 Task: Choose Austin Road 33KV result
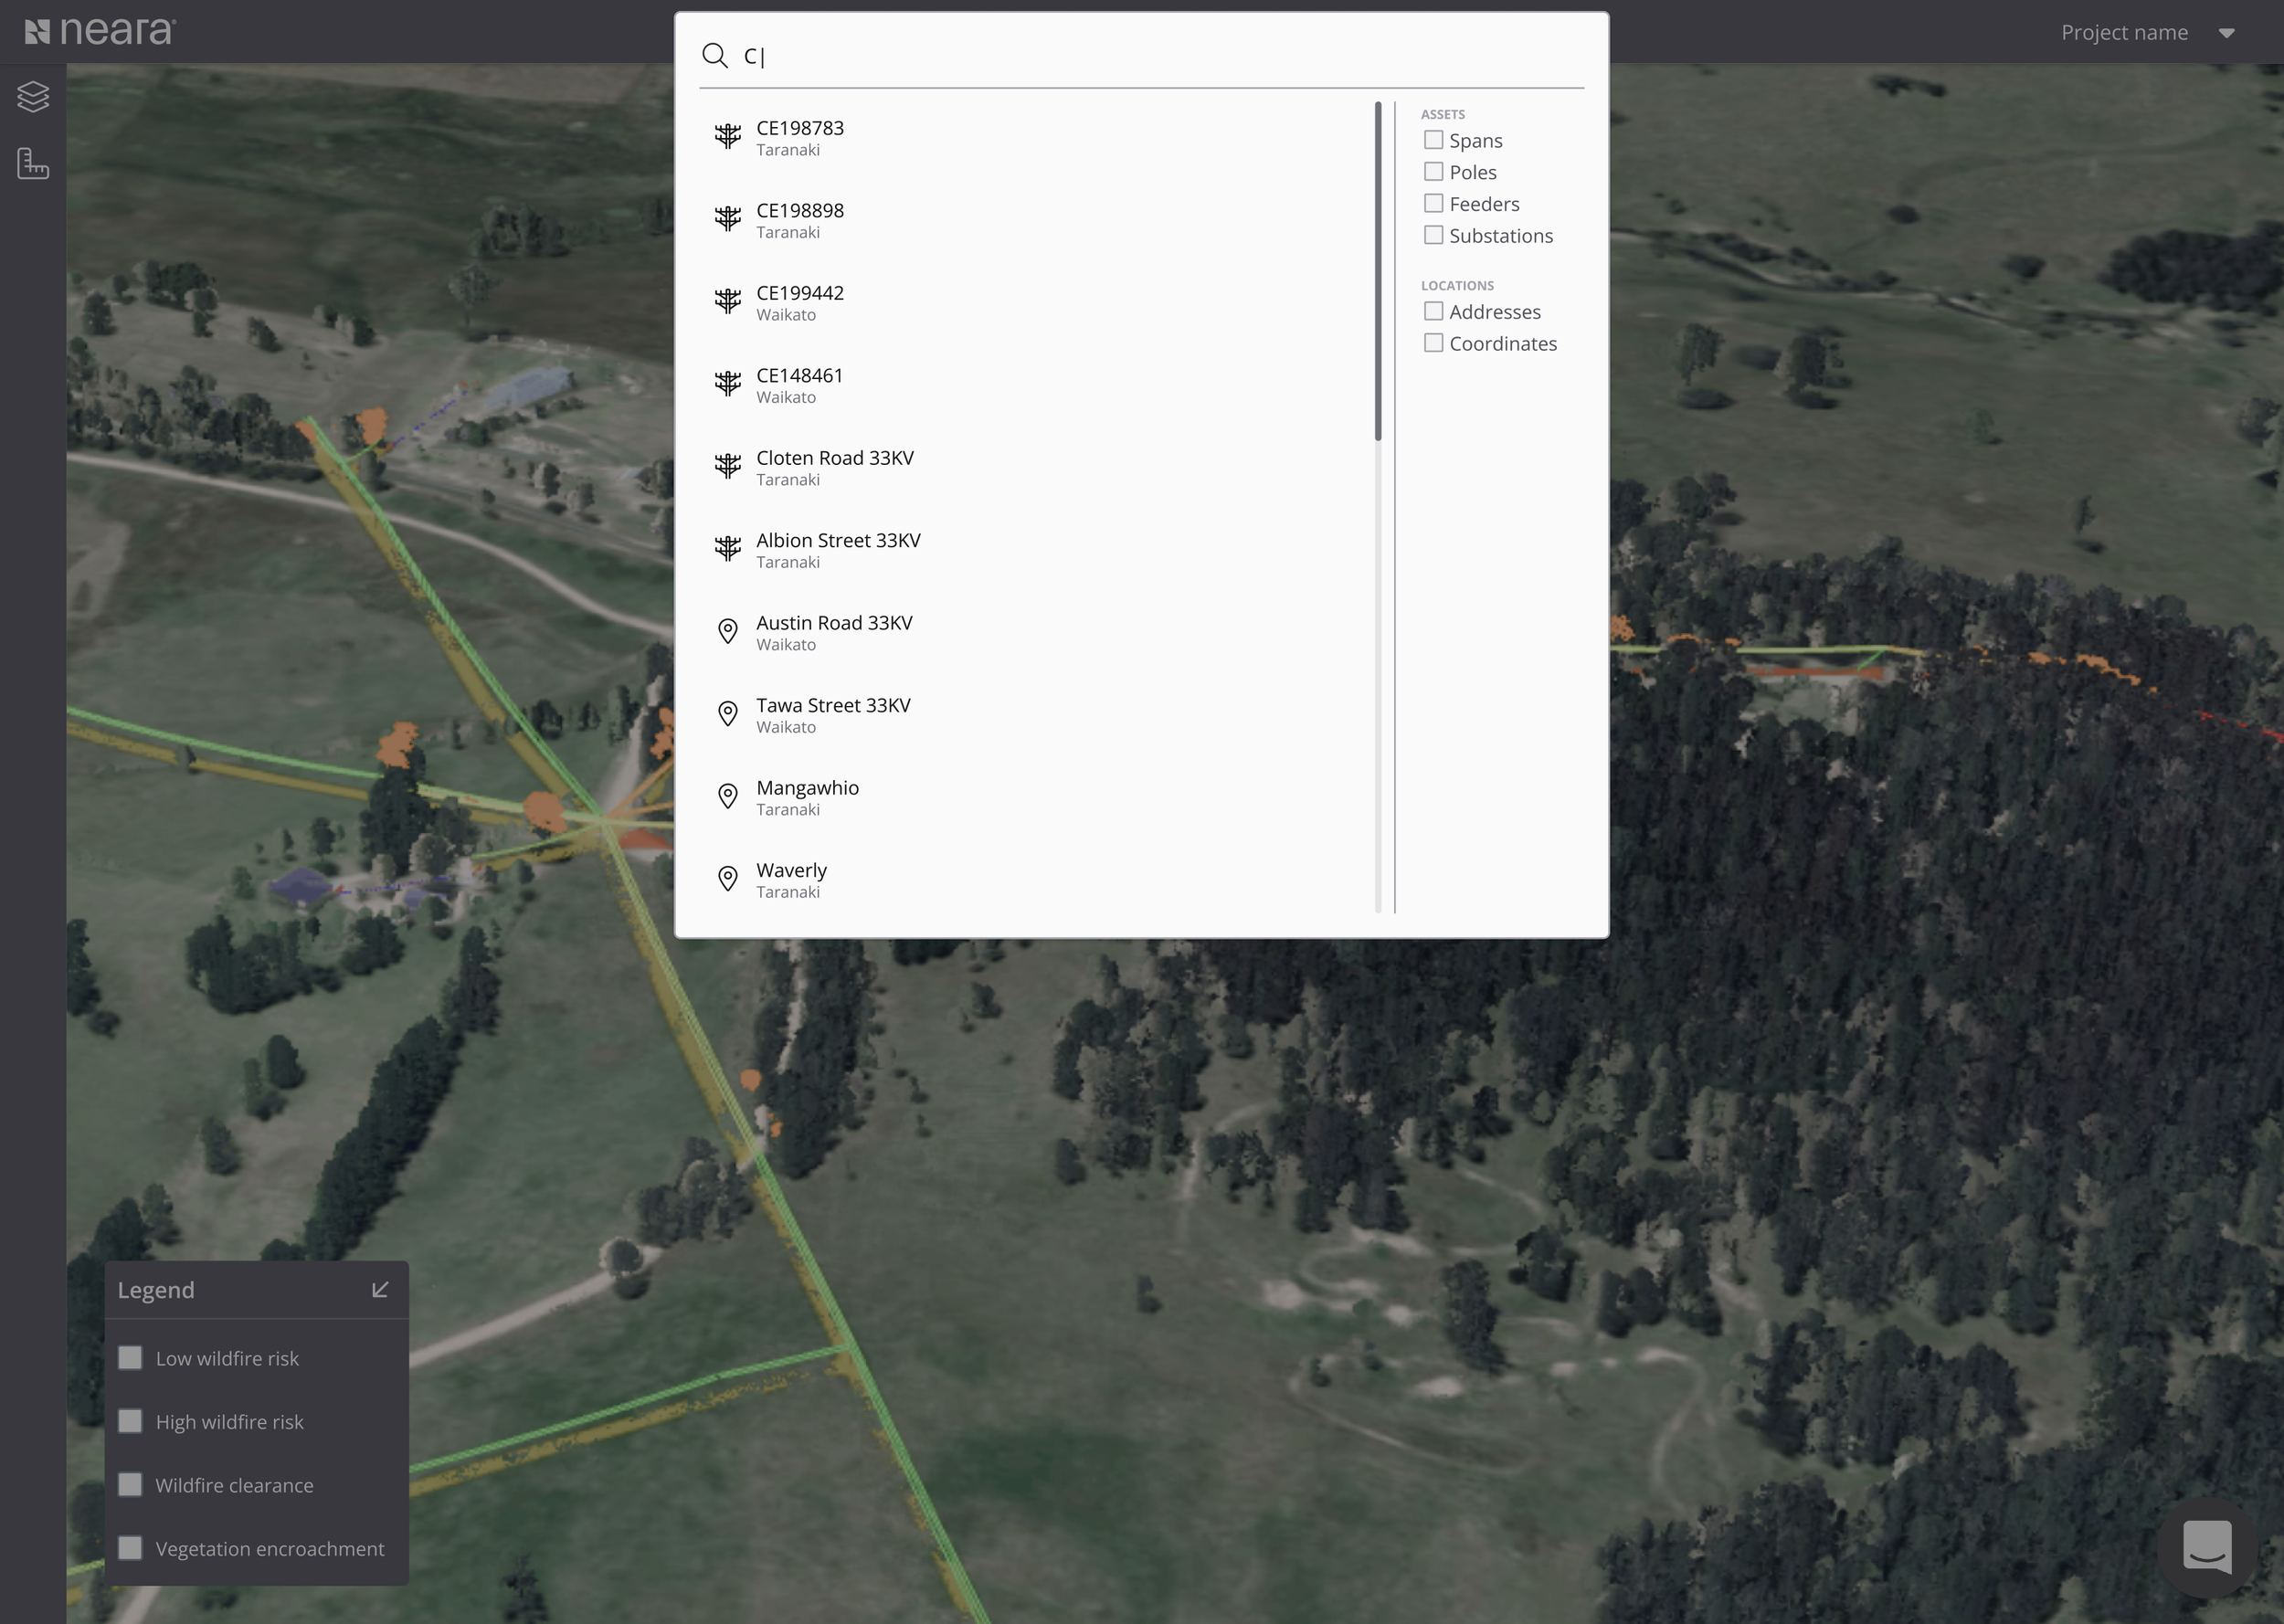point(834,632)
